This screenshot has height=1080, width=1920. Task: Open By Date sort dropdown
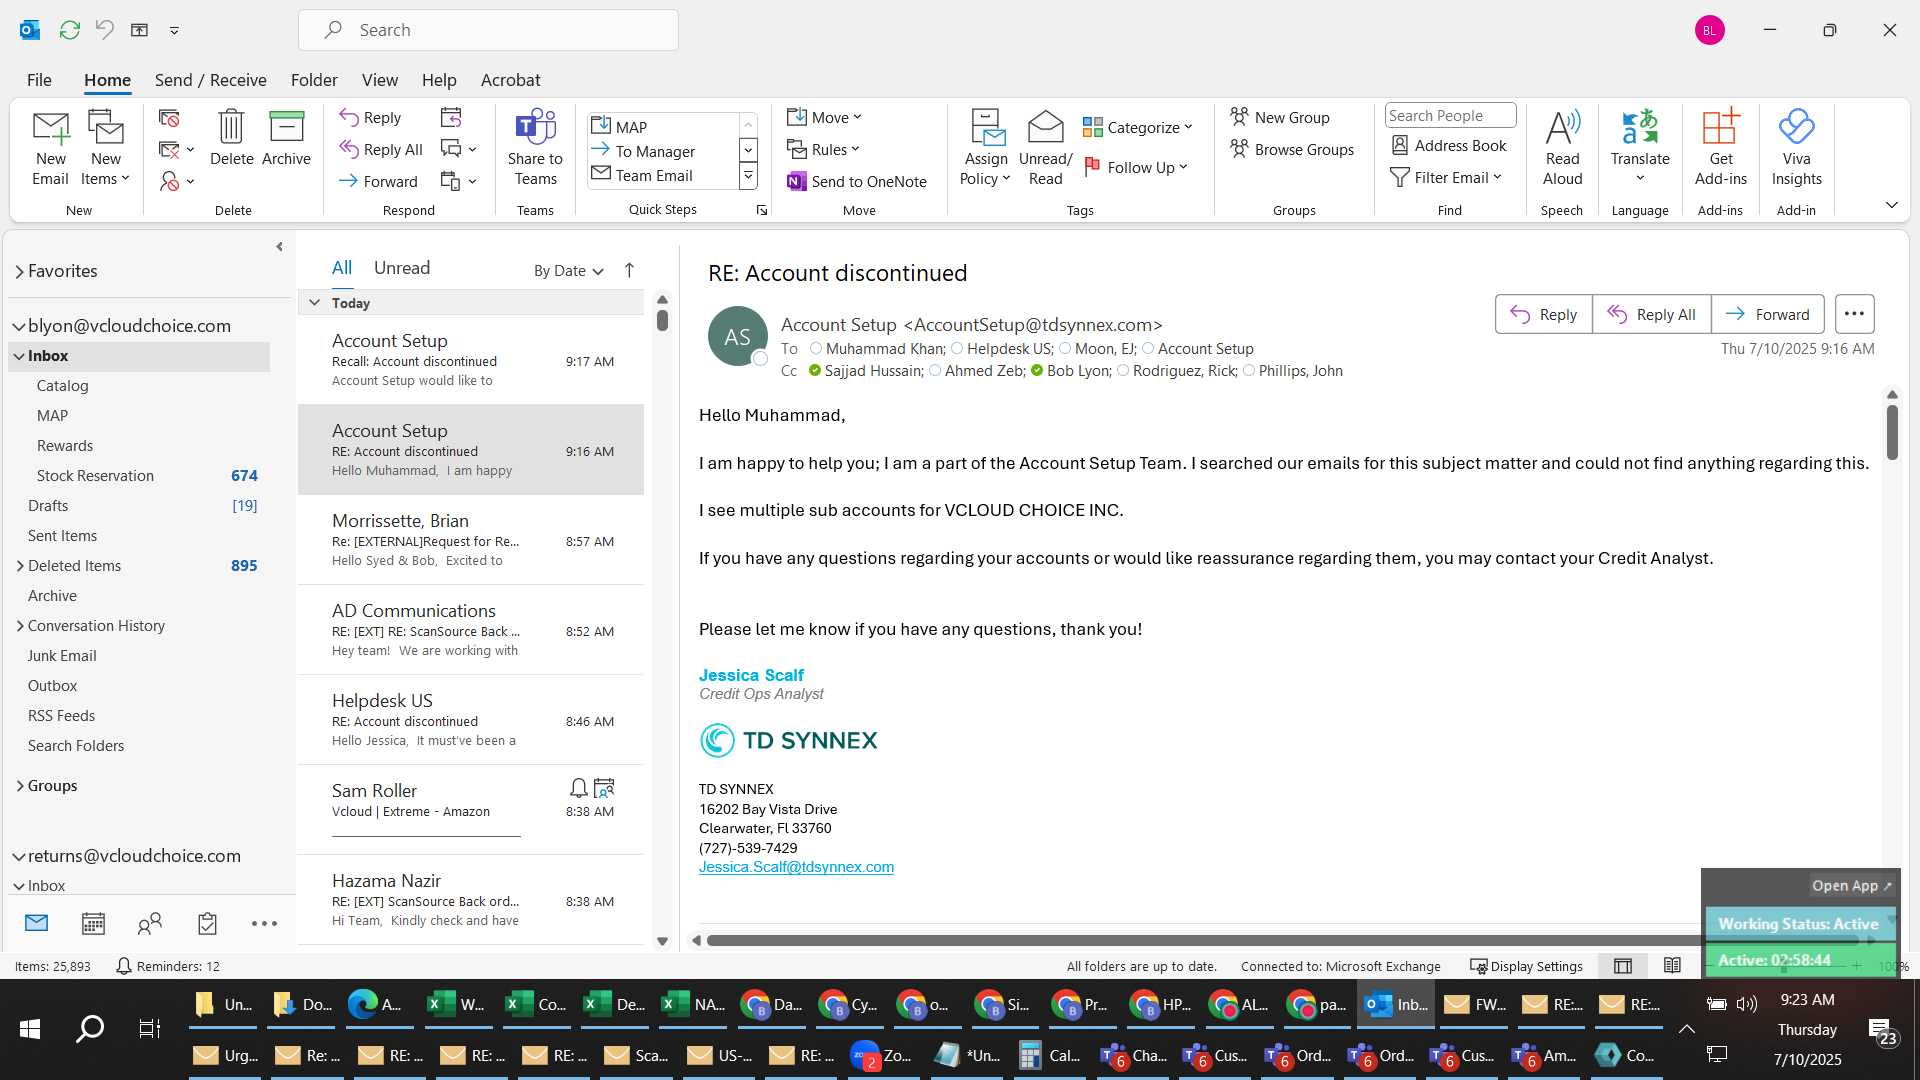click(x=568, y=270)
